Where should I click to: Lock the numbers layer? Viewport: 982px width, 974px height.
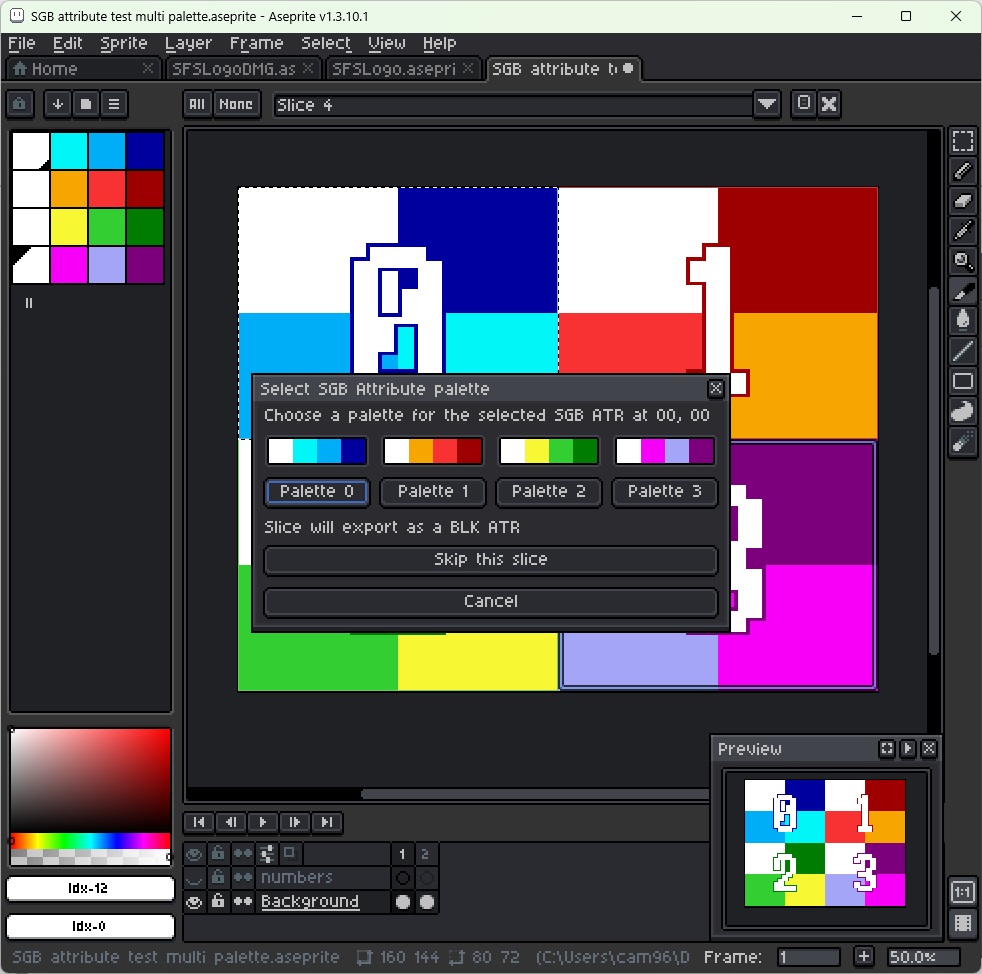218,877
